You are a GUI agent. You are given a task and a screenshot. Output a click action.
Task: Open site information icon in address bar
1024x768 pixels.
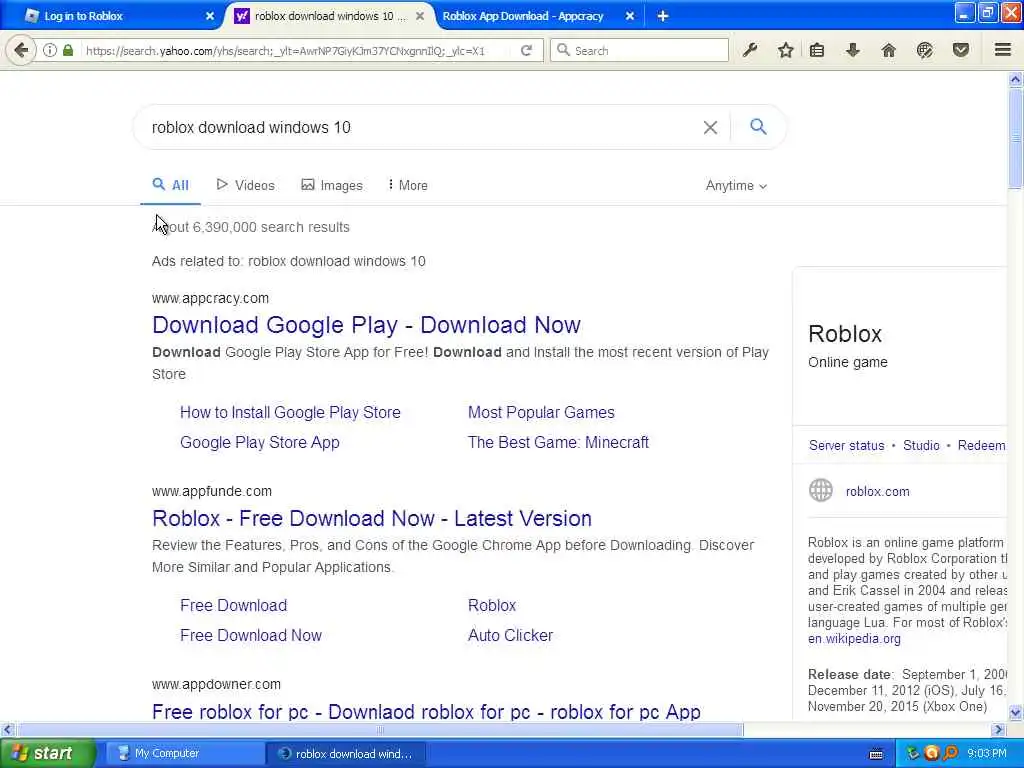click(x=50, y=50)
